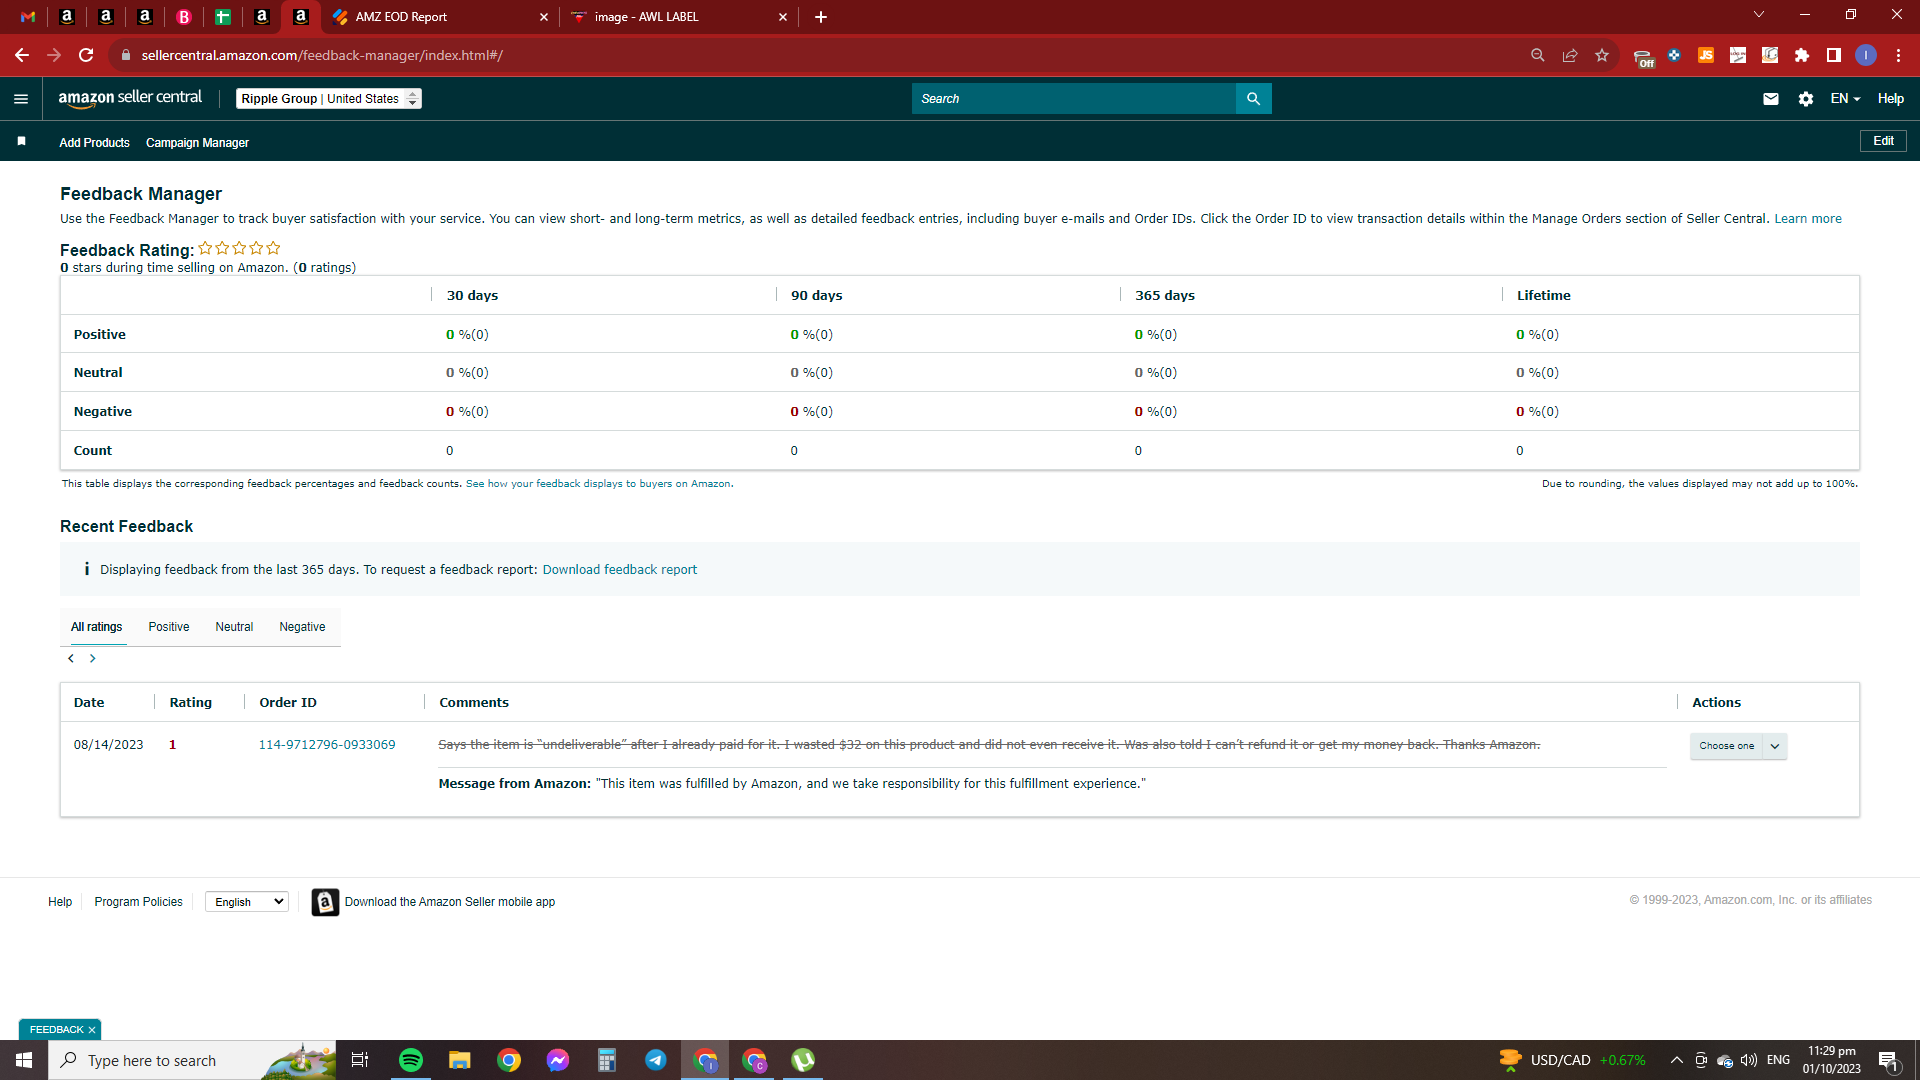Image resolution: width=1920 pixels, height=1080 pixels.
Task: Select the All ratings tab
Action: (x=96, y=627)
